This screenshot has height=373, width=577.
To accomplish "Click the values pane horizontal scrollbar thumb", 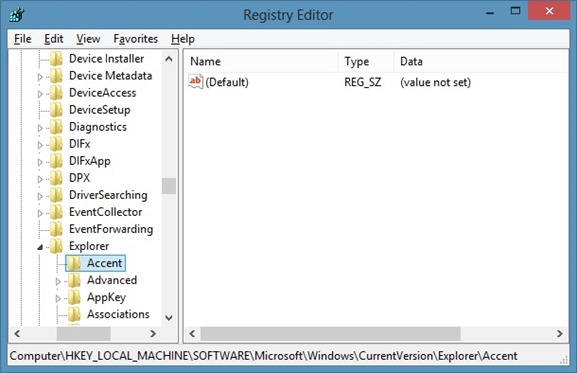I will coord(330,334).
